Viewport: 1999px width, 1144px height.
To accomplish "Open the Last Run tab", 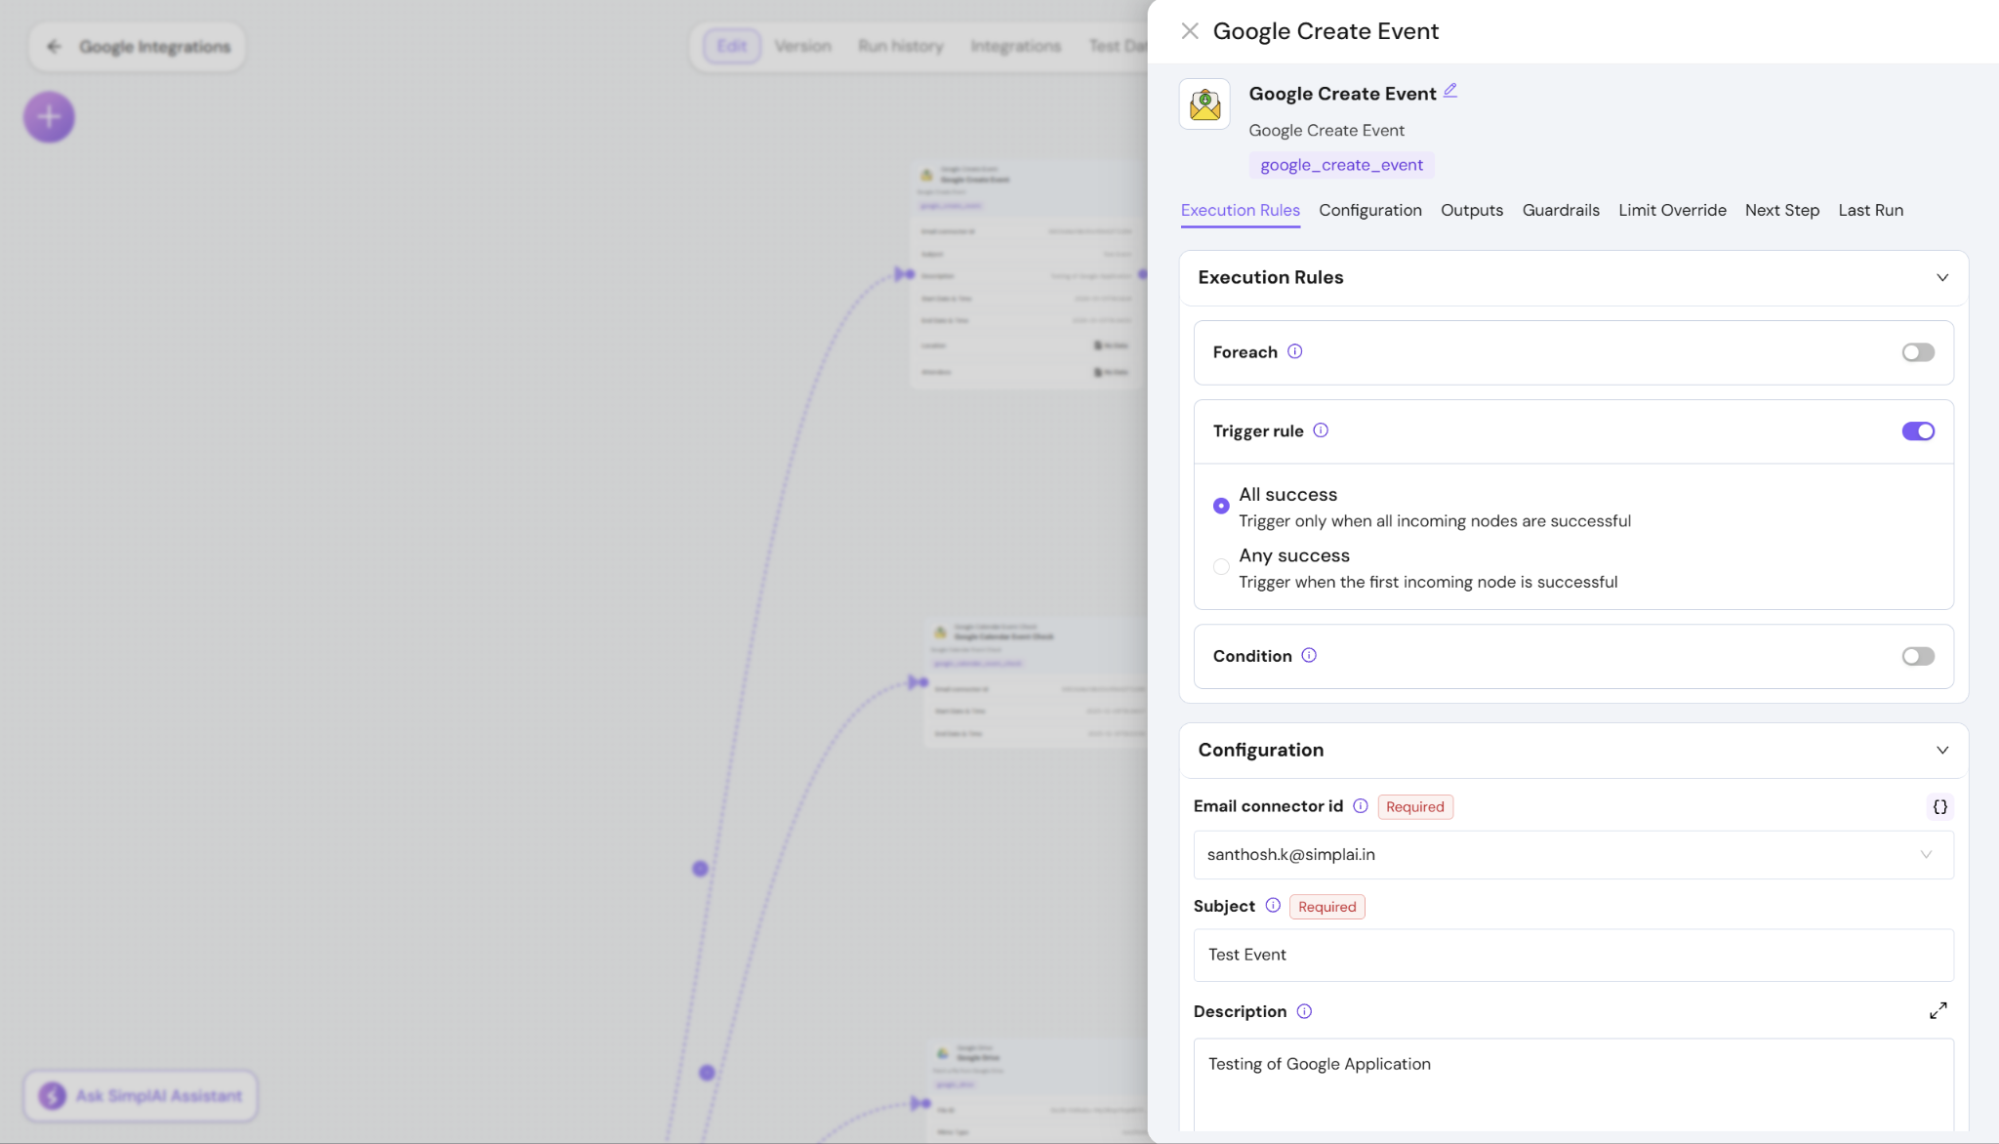I will pyautogui.click(x=1870, y=210).
